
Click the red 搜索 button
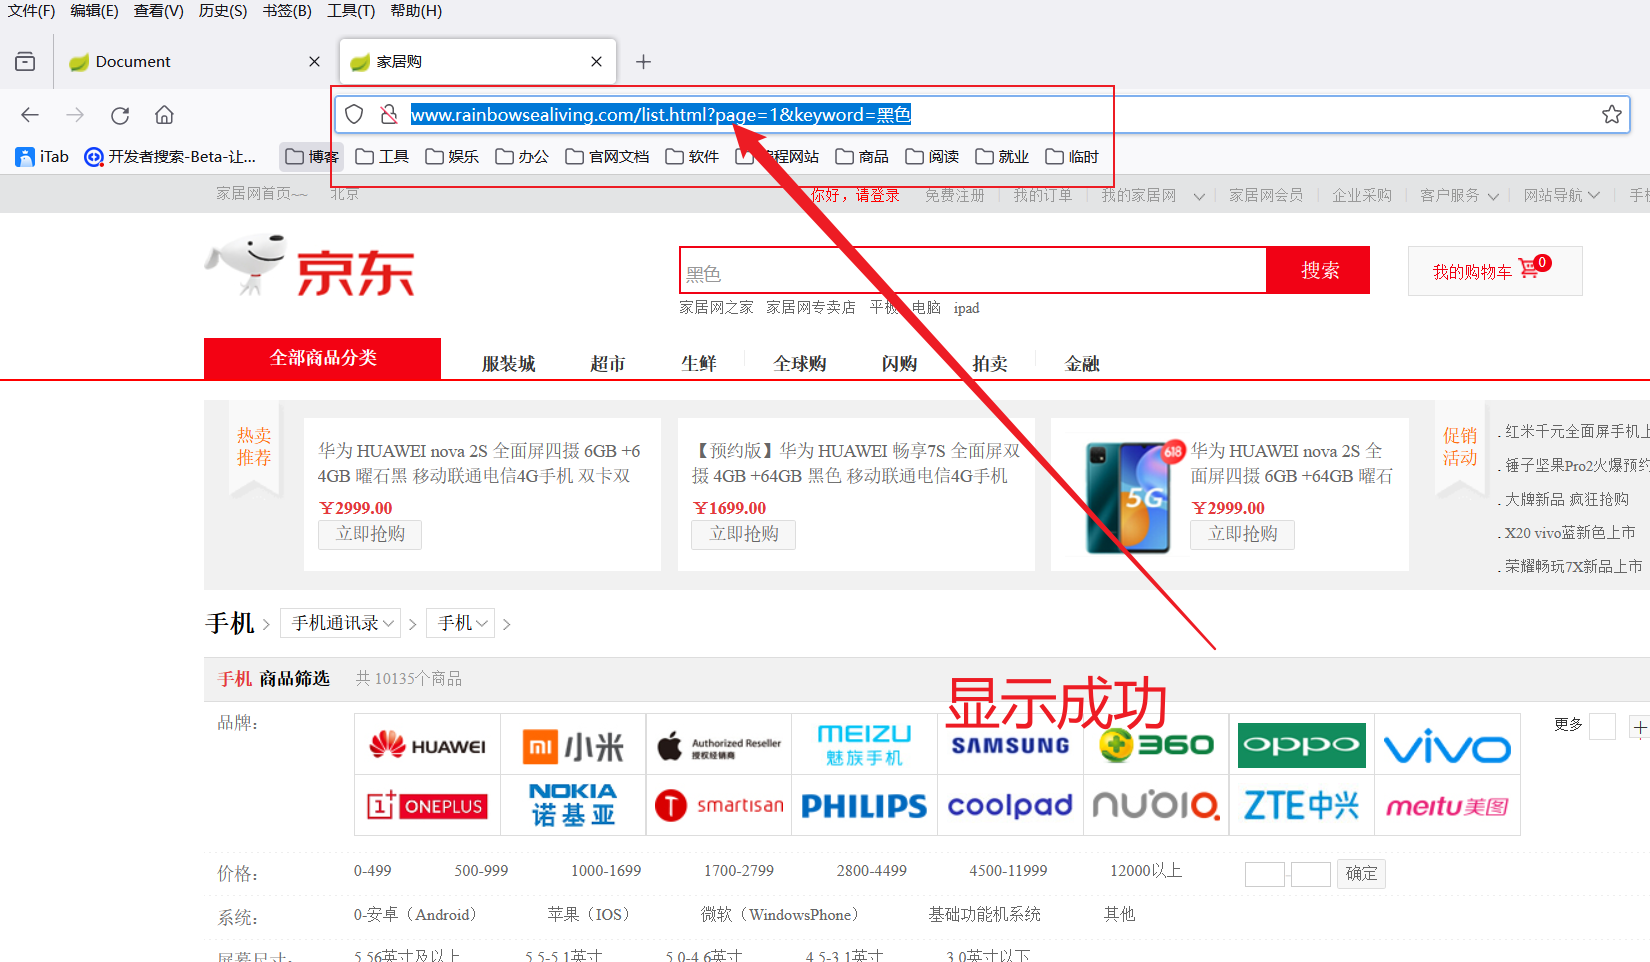click(1319, 270)
